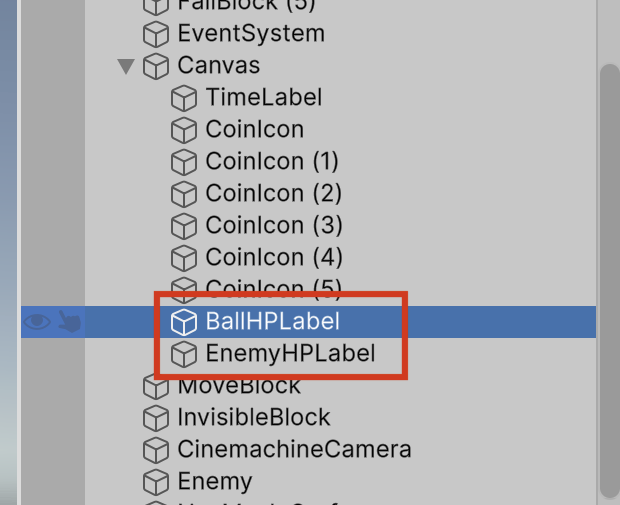The height and width of the screenshot is (505, 620).
Task: Select CoinIcon (1) in hierarchy
Action: tap(272, 162)
